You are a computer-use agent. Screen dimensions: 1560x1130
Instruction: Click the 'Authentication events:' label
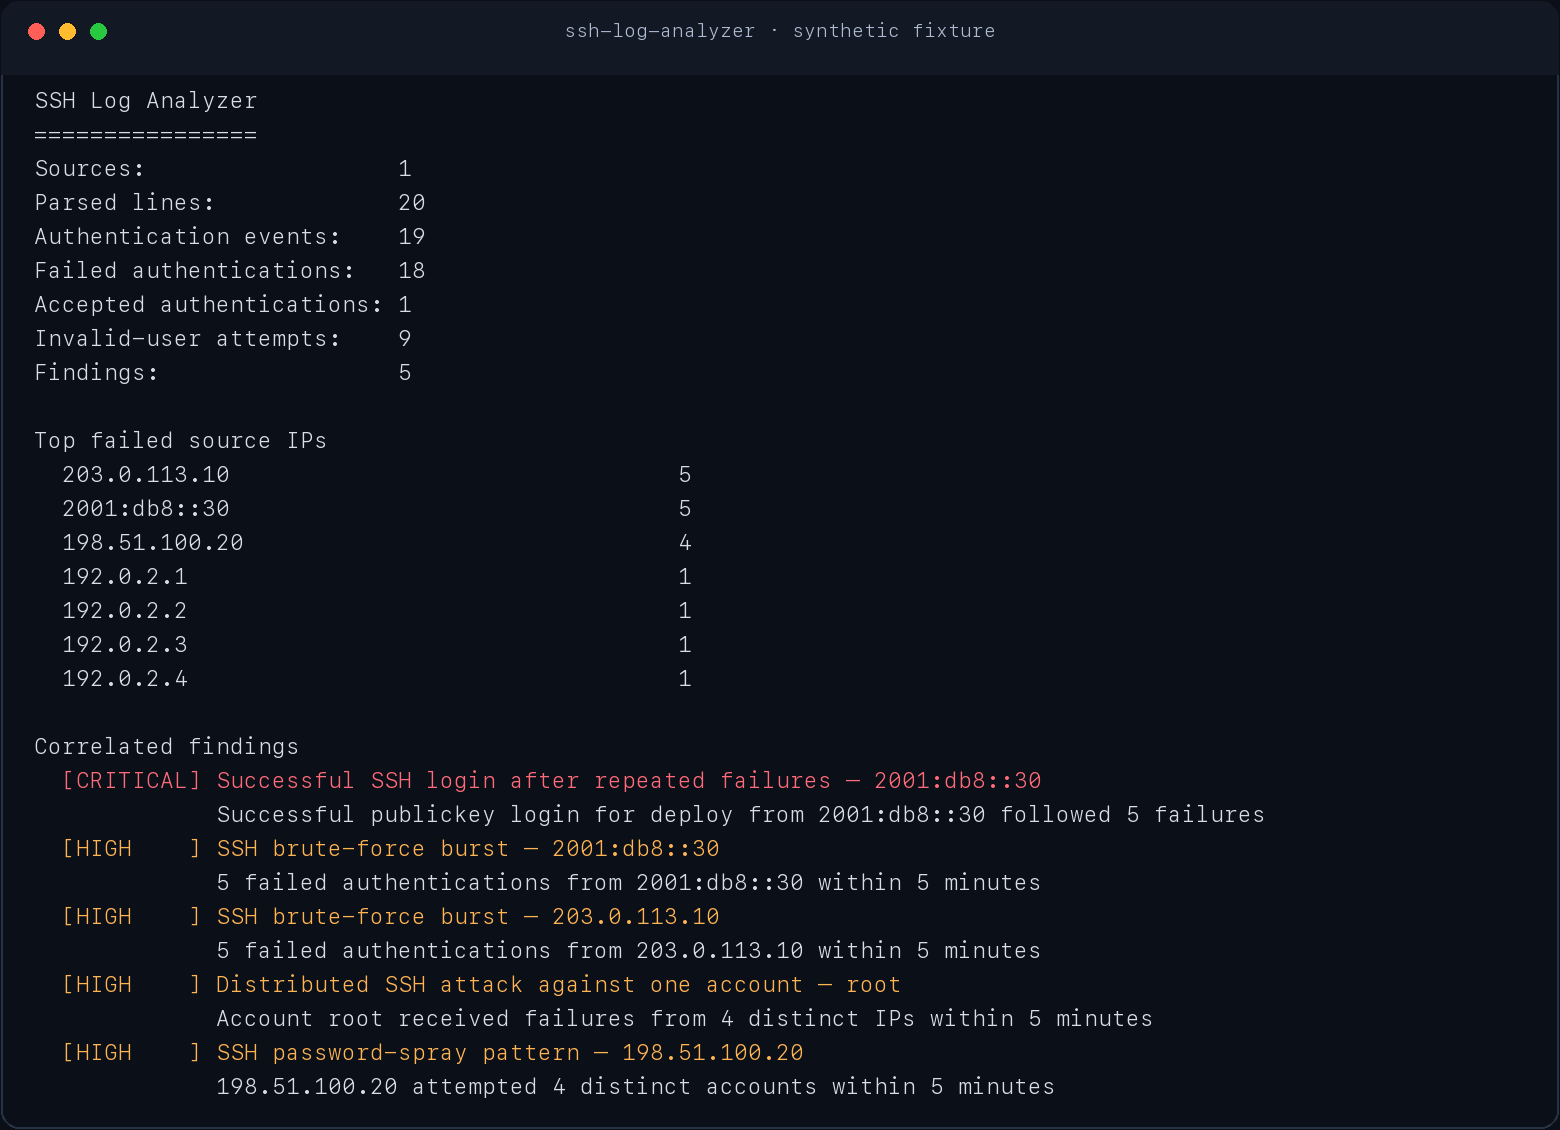[x=188, y=237]
